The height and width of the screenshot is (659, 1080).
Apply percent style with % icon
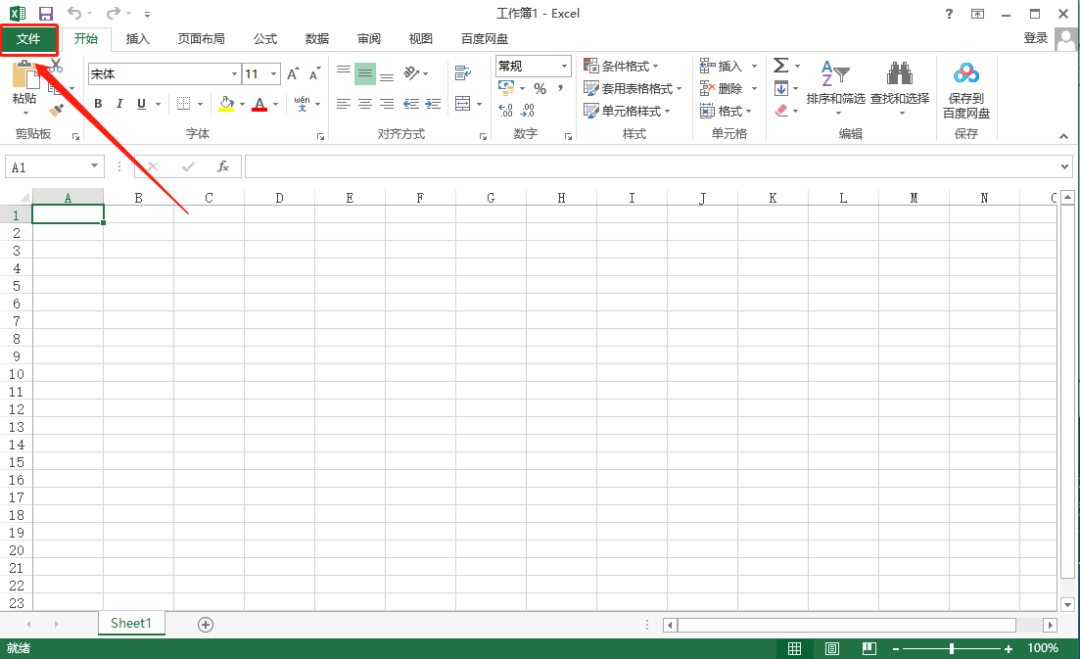pos(540,89)
